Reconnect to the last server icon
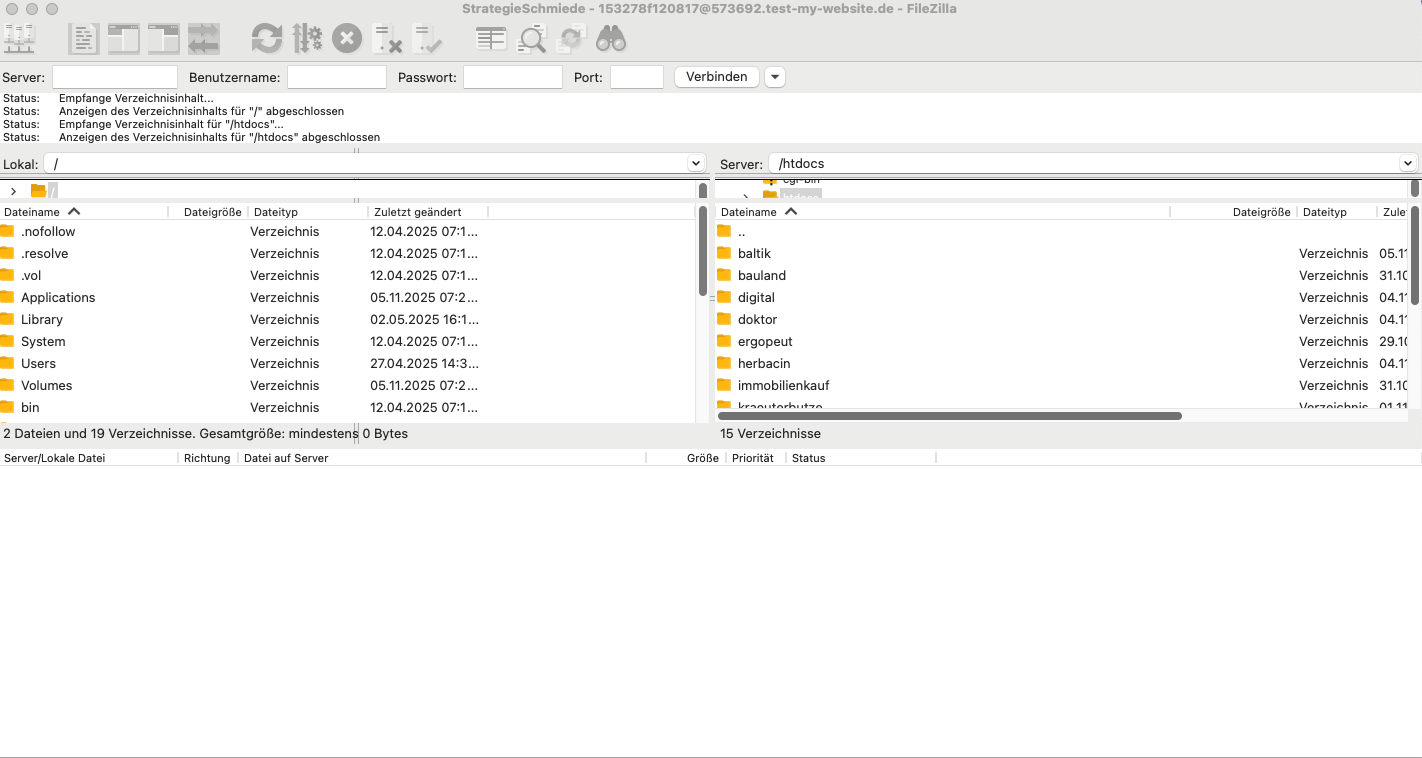The width and height of the screenshot is (1422, 758). [427, 39]
